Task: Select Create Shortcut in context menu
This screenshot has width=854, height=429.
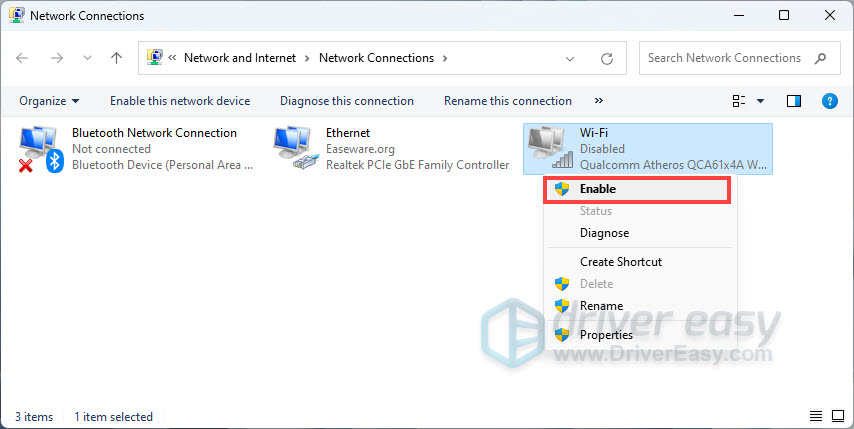Action: [x=620, y=262]
